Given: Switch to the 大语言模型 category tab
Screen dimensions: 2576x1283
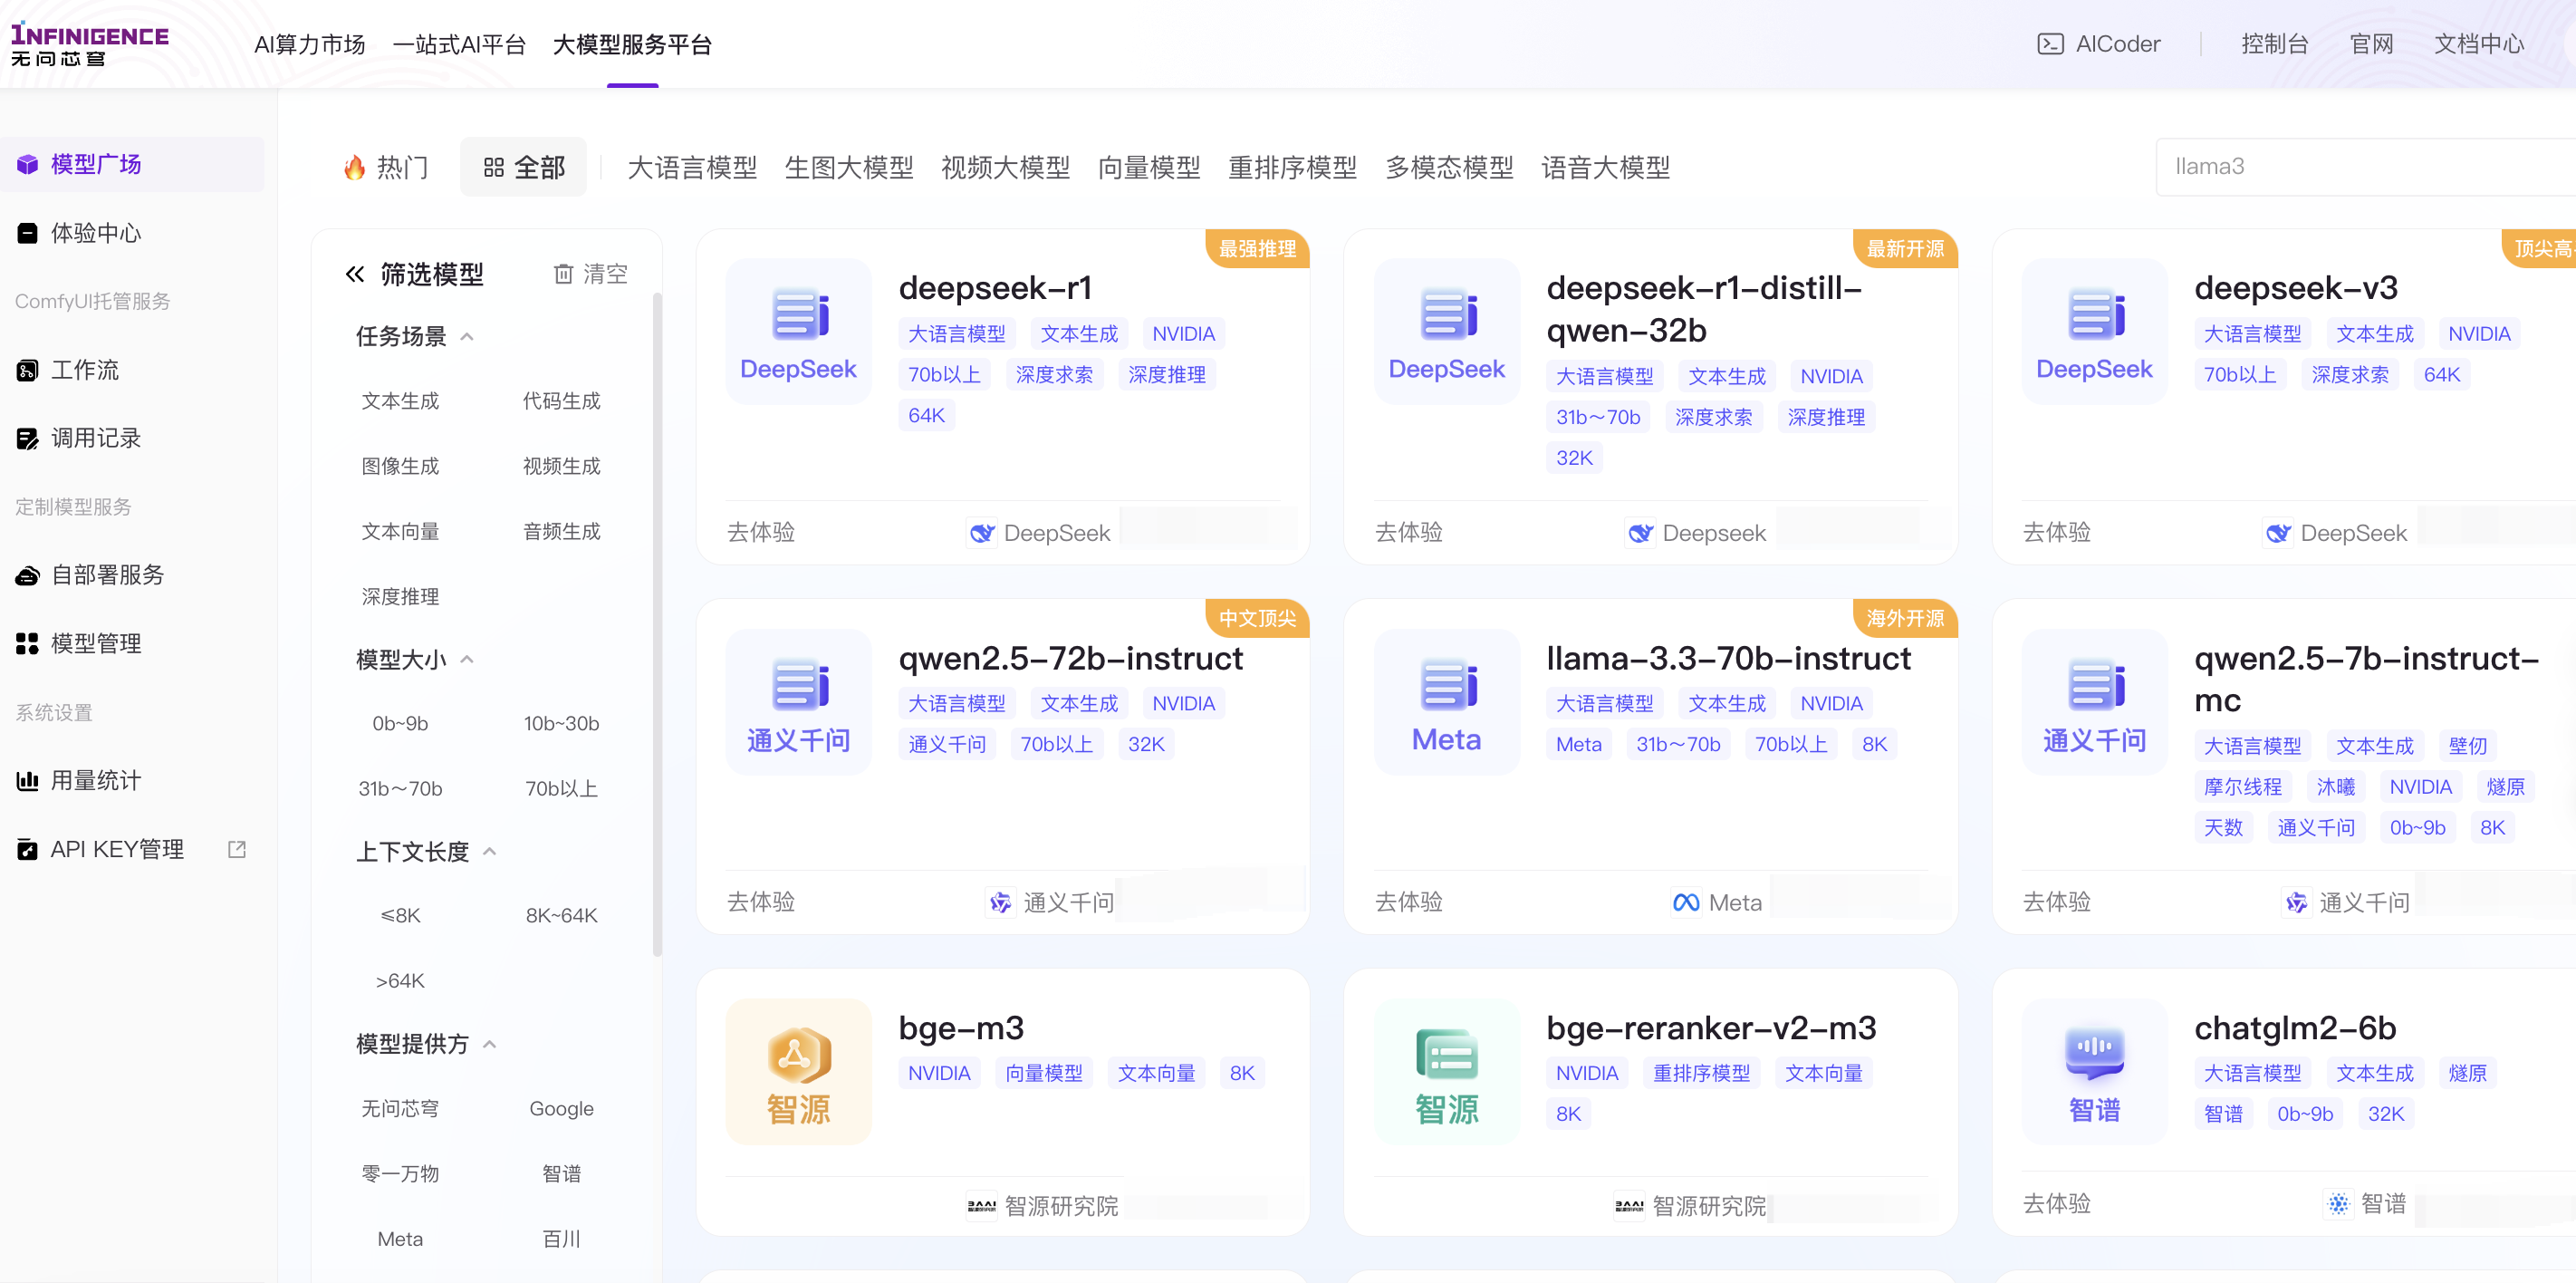Looking at the screenshot, I should point(692,167).
